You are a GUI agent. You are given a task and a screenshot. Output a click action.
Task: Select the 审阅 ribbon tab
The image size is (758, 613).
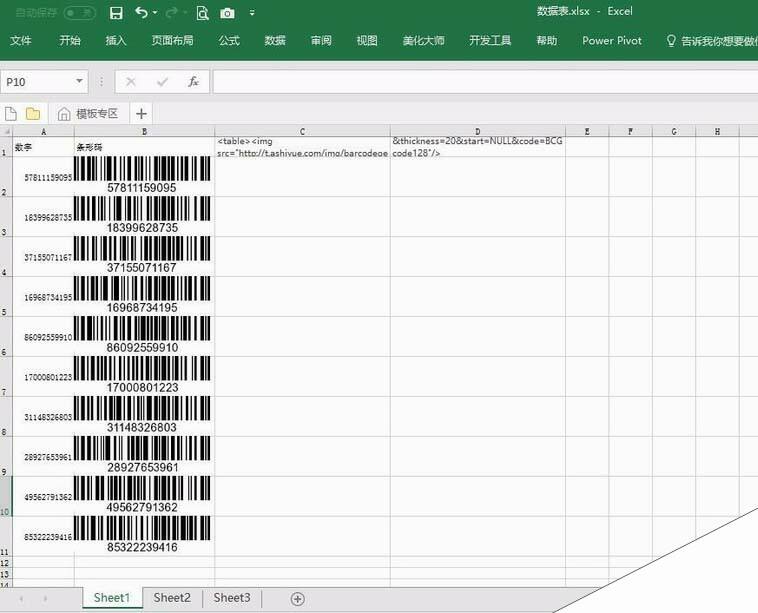pos(321,41)
